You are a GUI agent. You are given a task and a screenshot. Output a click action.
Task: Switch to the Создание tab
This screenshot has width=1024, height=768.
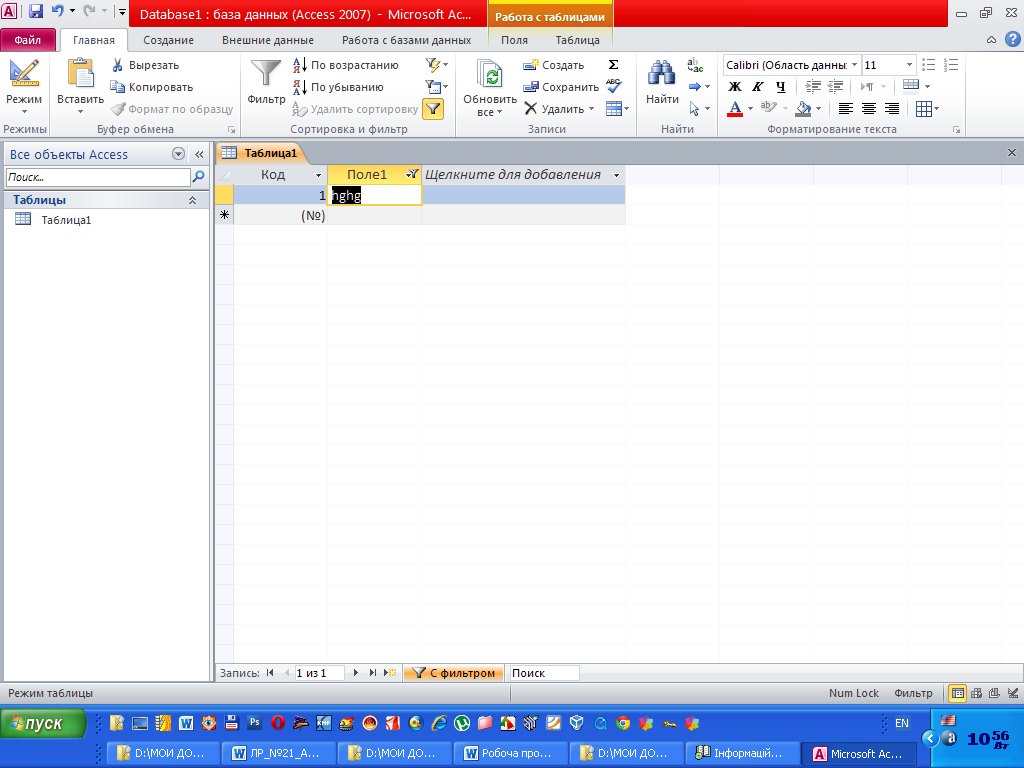tap(168, 40)
